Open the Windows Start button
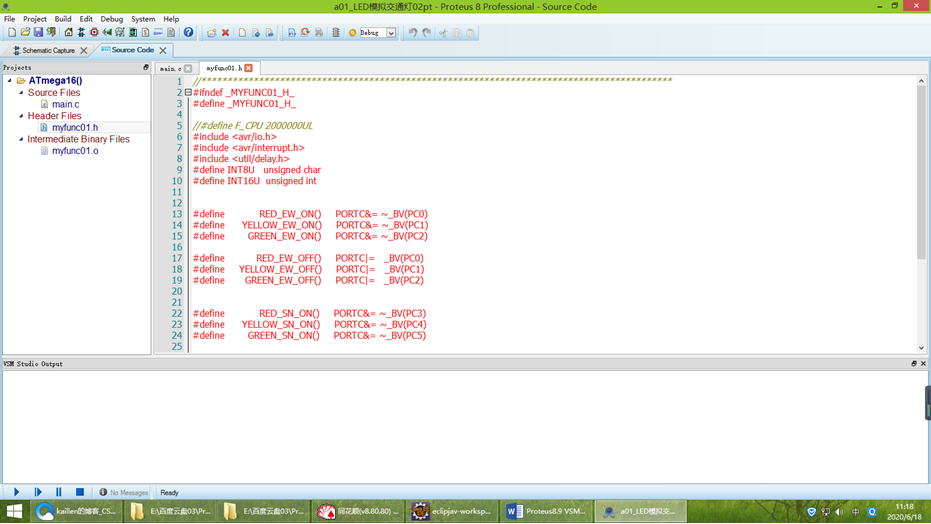 (15, 511)
